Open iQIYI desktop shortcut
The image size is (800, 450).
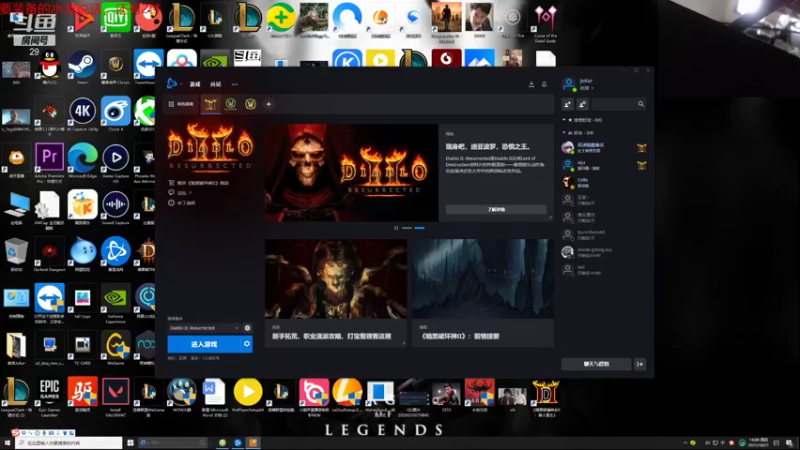(x=115, y=20)
